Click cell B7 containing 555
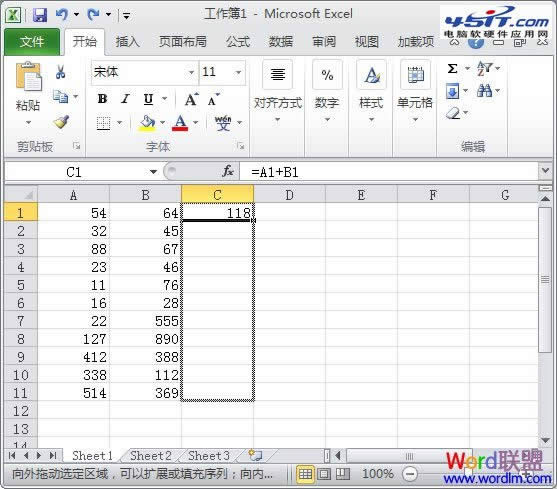The width and height of the screenshot is (557, 489). pyautogui.click(x=146, y=321)
